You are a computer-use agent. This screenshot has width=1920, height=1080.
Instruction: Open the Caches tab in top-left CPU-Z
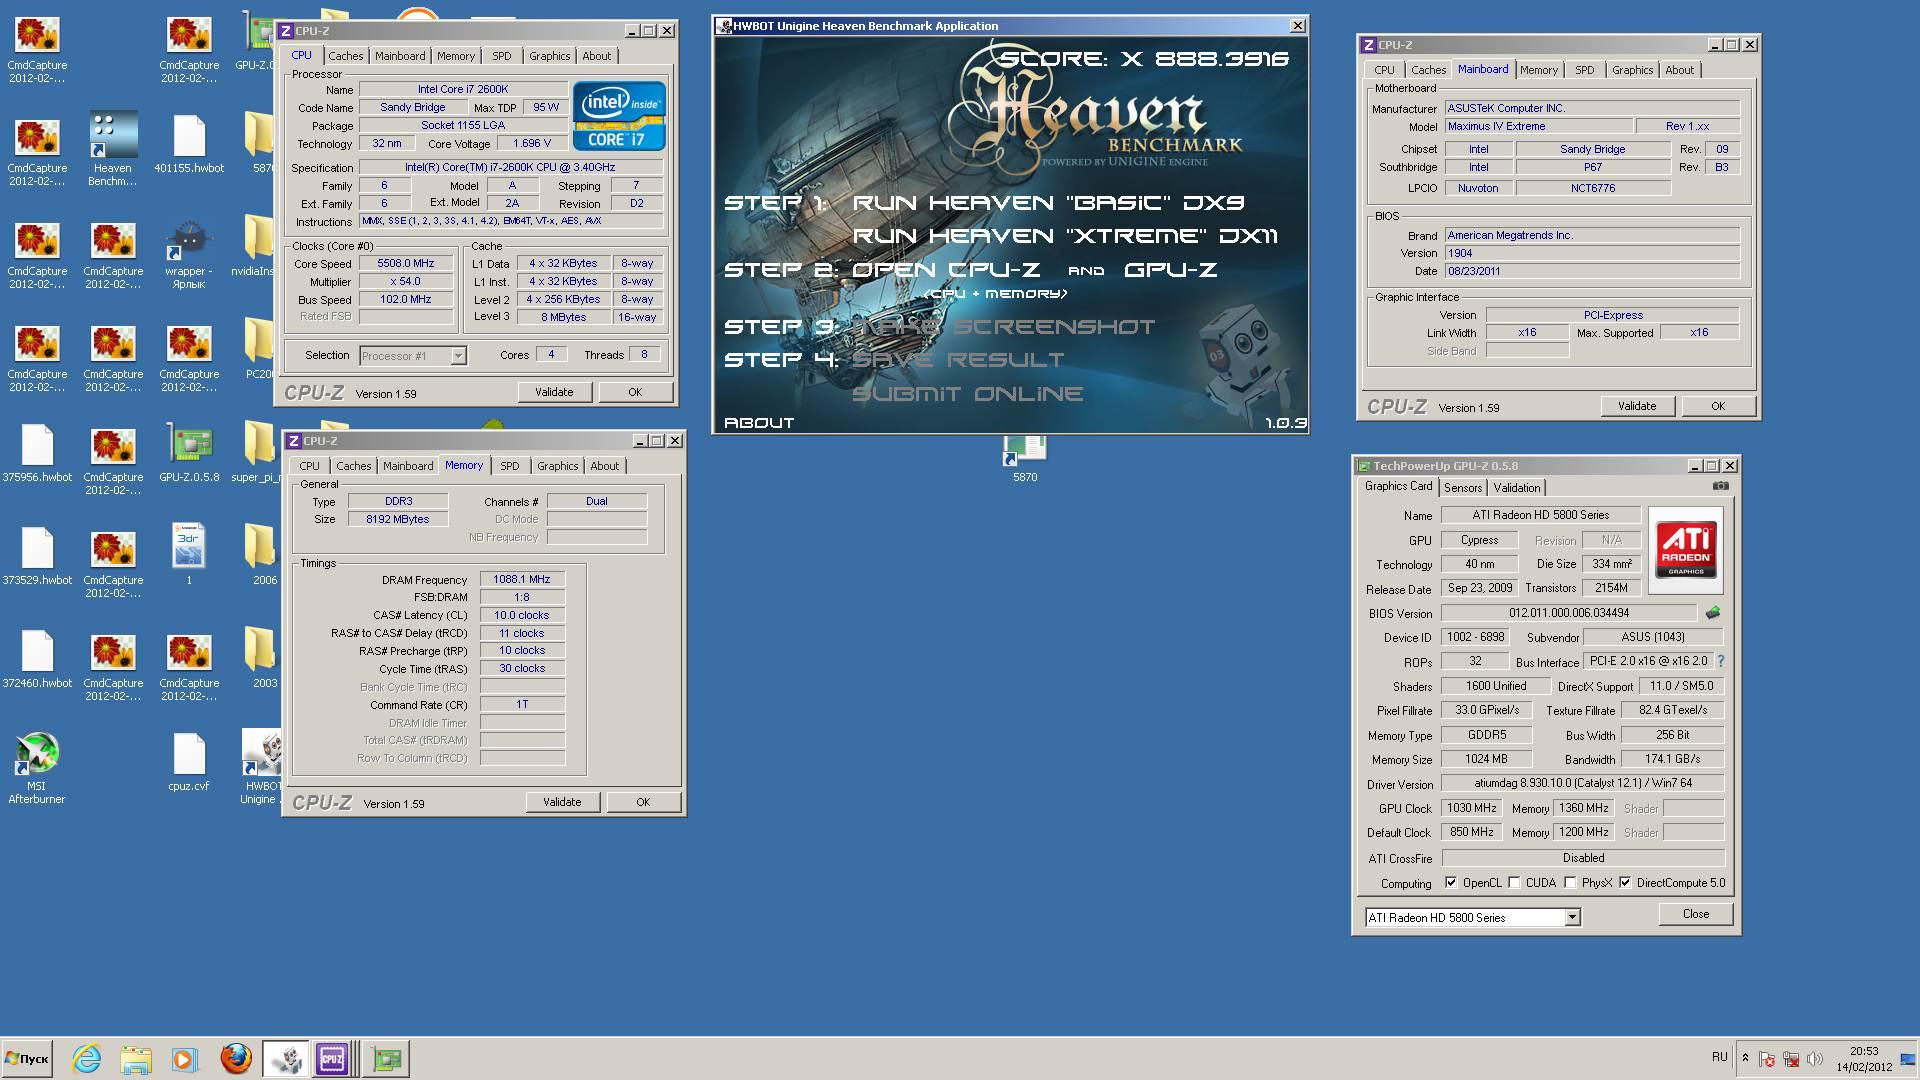346,56
